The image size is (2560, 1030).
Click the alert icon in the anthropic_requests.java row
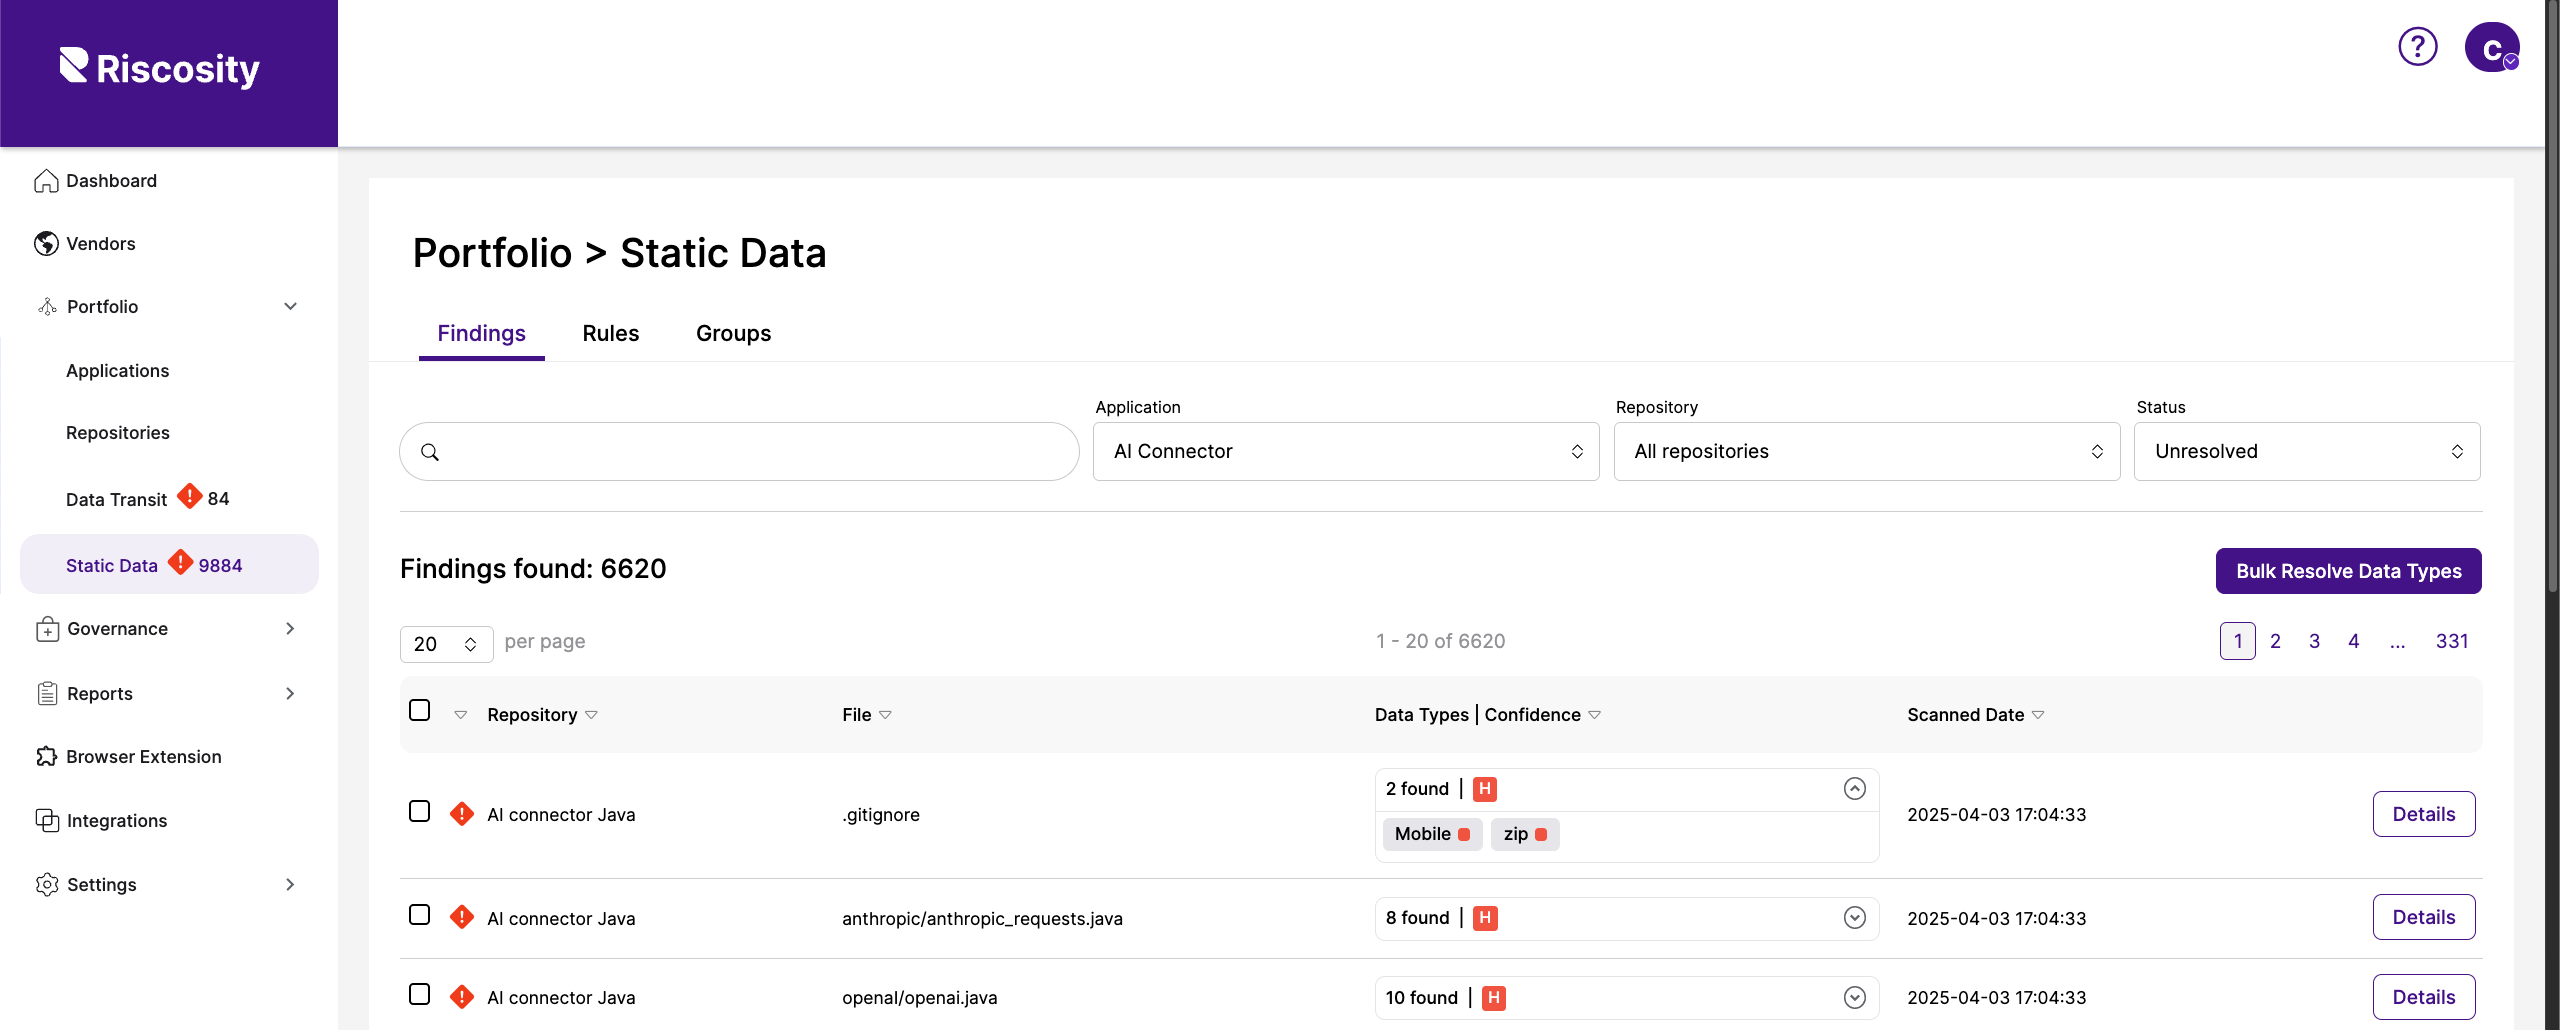coord(462,917)
